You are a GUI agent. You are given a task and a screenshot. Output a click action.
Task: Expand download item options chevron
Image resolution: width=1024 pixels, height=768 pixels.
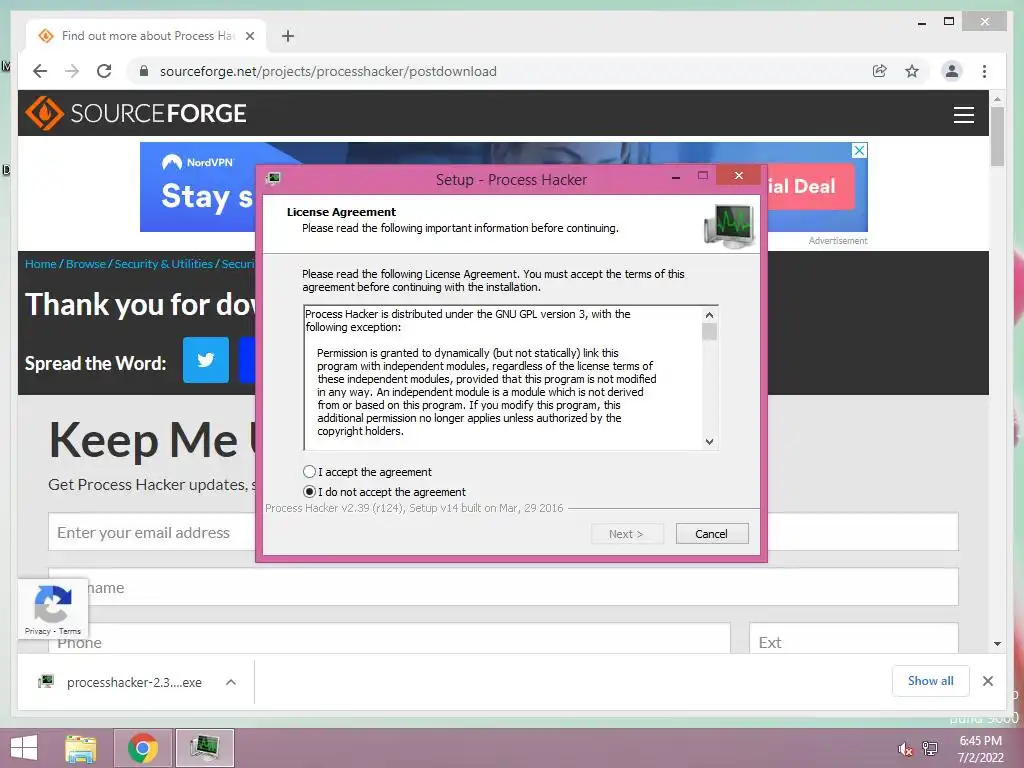coord(231,682)
